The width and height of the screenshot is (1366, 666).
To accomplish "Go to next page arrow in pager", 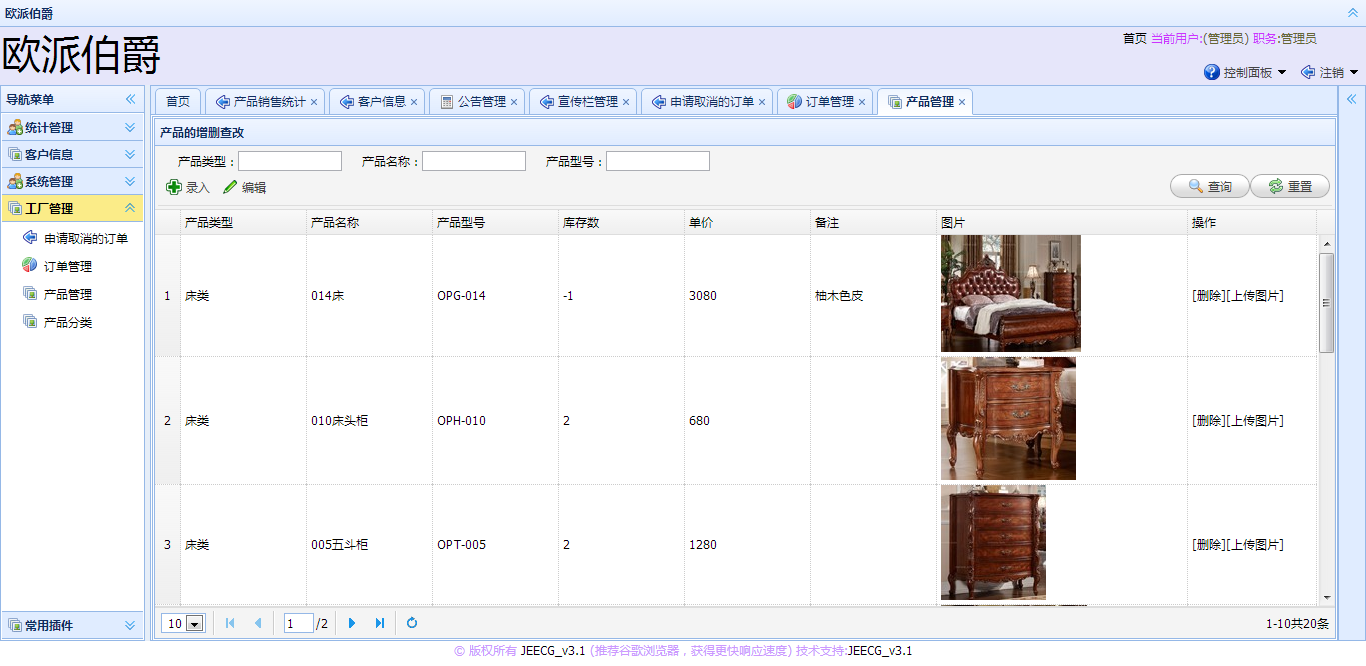I will coord(352,623).
